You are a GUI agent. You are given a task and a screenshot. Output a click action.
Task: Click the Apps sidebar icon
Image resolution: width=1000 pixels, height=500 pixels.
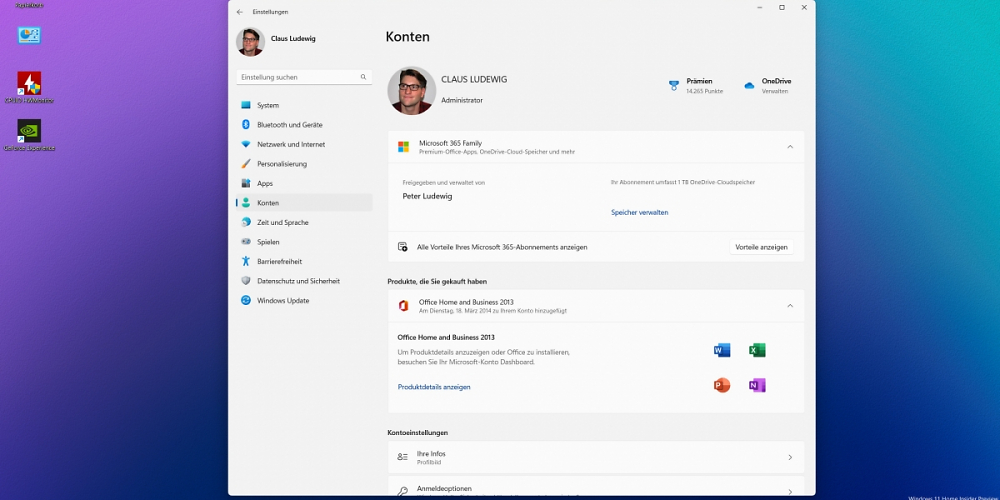[246, 183]
